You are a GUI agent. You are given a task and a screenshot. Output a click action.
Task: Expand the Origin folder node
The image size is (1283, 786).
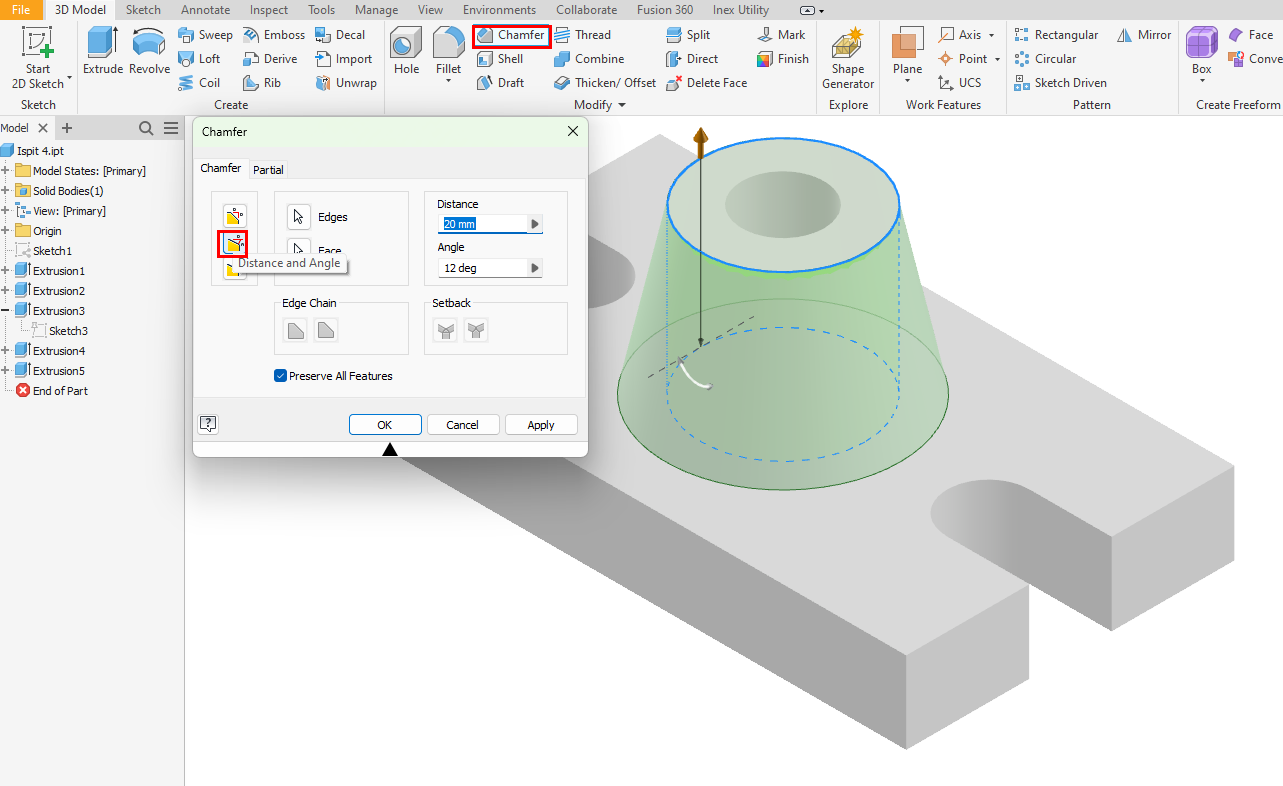click(x=6, y=231)
